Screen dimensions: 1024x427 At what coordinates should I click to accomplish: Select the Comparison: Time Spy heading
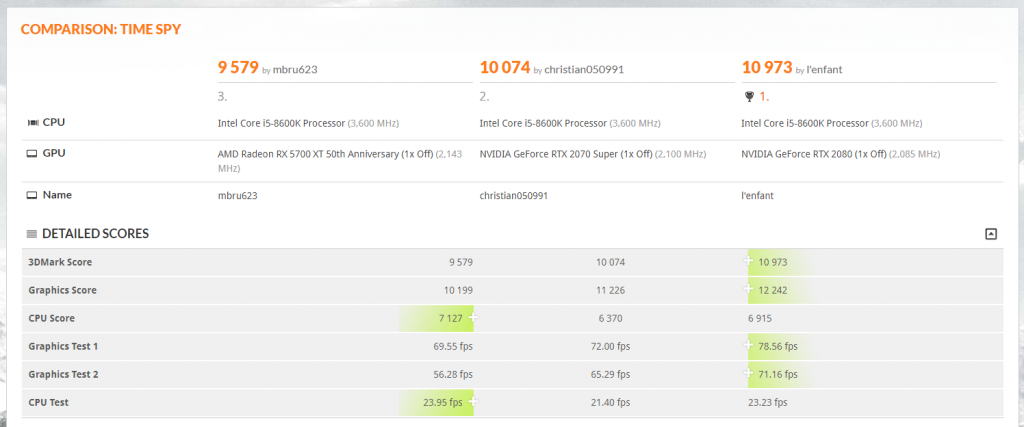click(x=101, y=29)
